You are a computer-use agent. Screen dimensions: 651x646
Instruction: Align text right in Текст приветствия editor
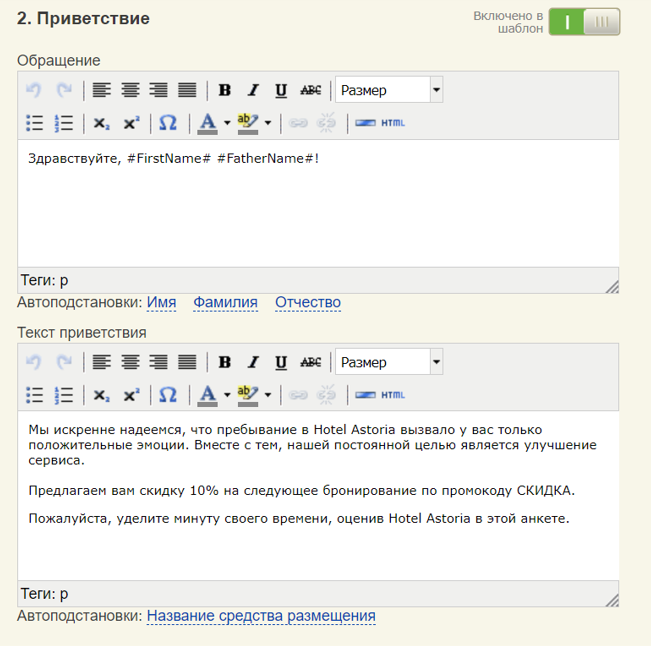click(x=158, y=362)
